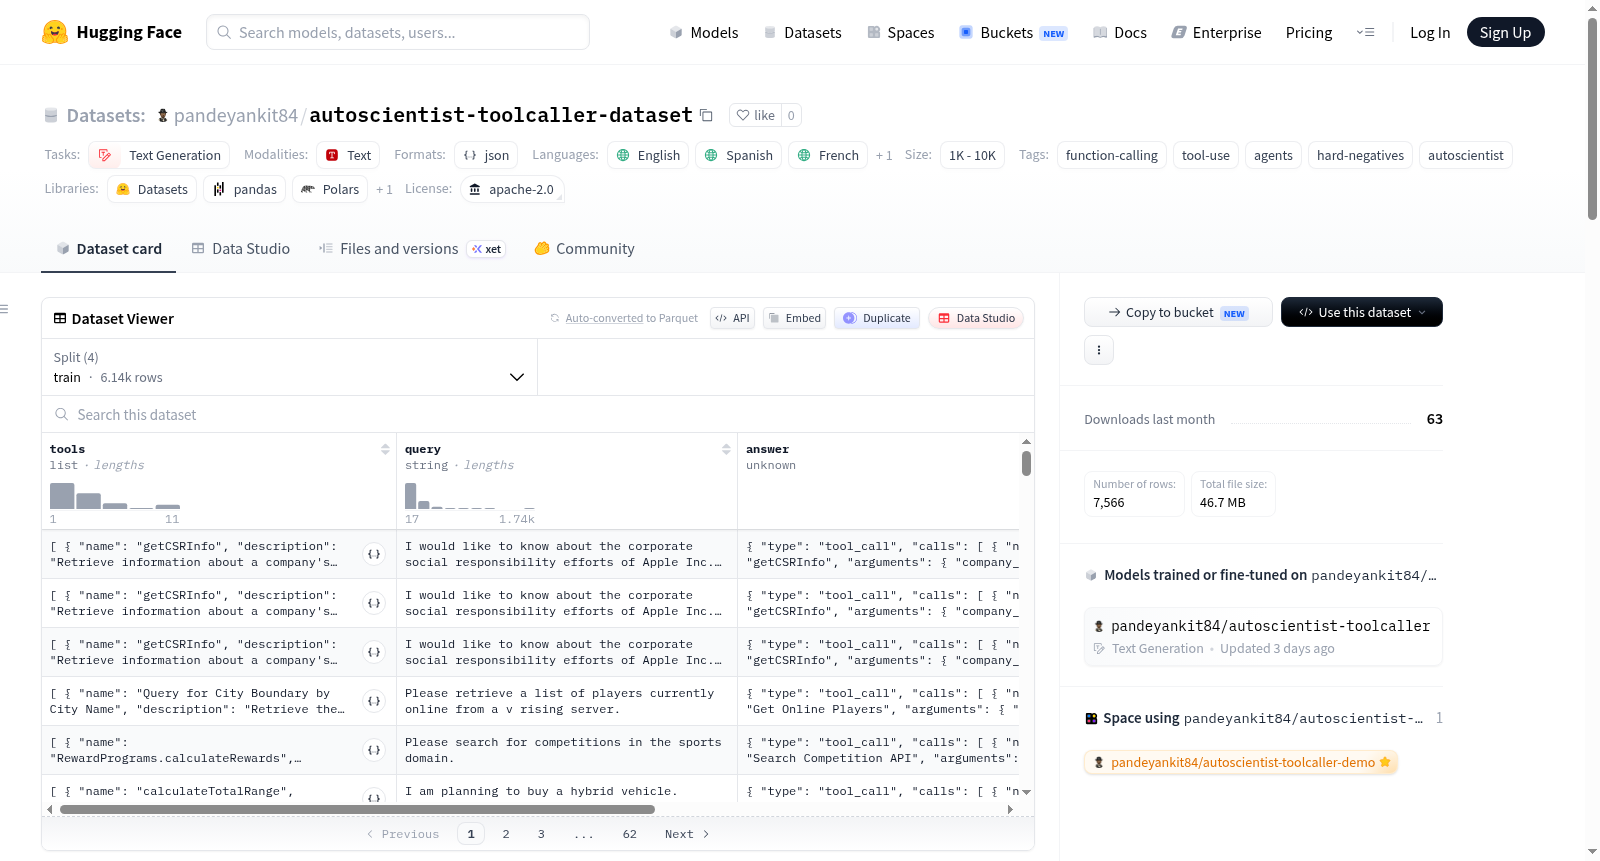The image size is (1600, 861).
Task: Go to page 62 of dataset viewer
Action: pos(629,834)
